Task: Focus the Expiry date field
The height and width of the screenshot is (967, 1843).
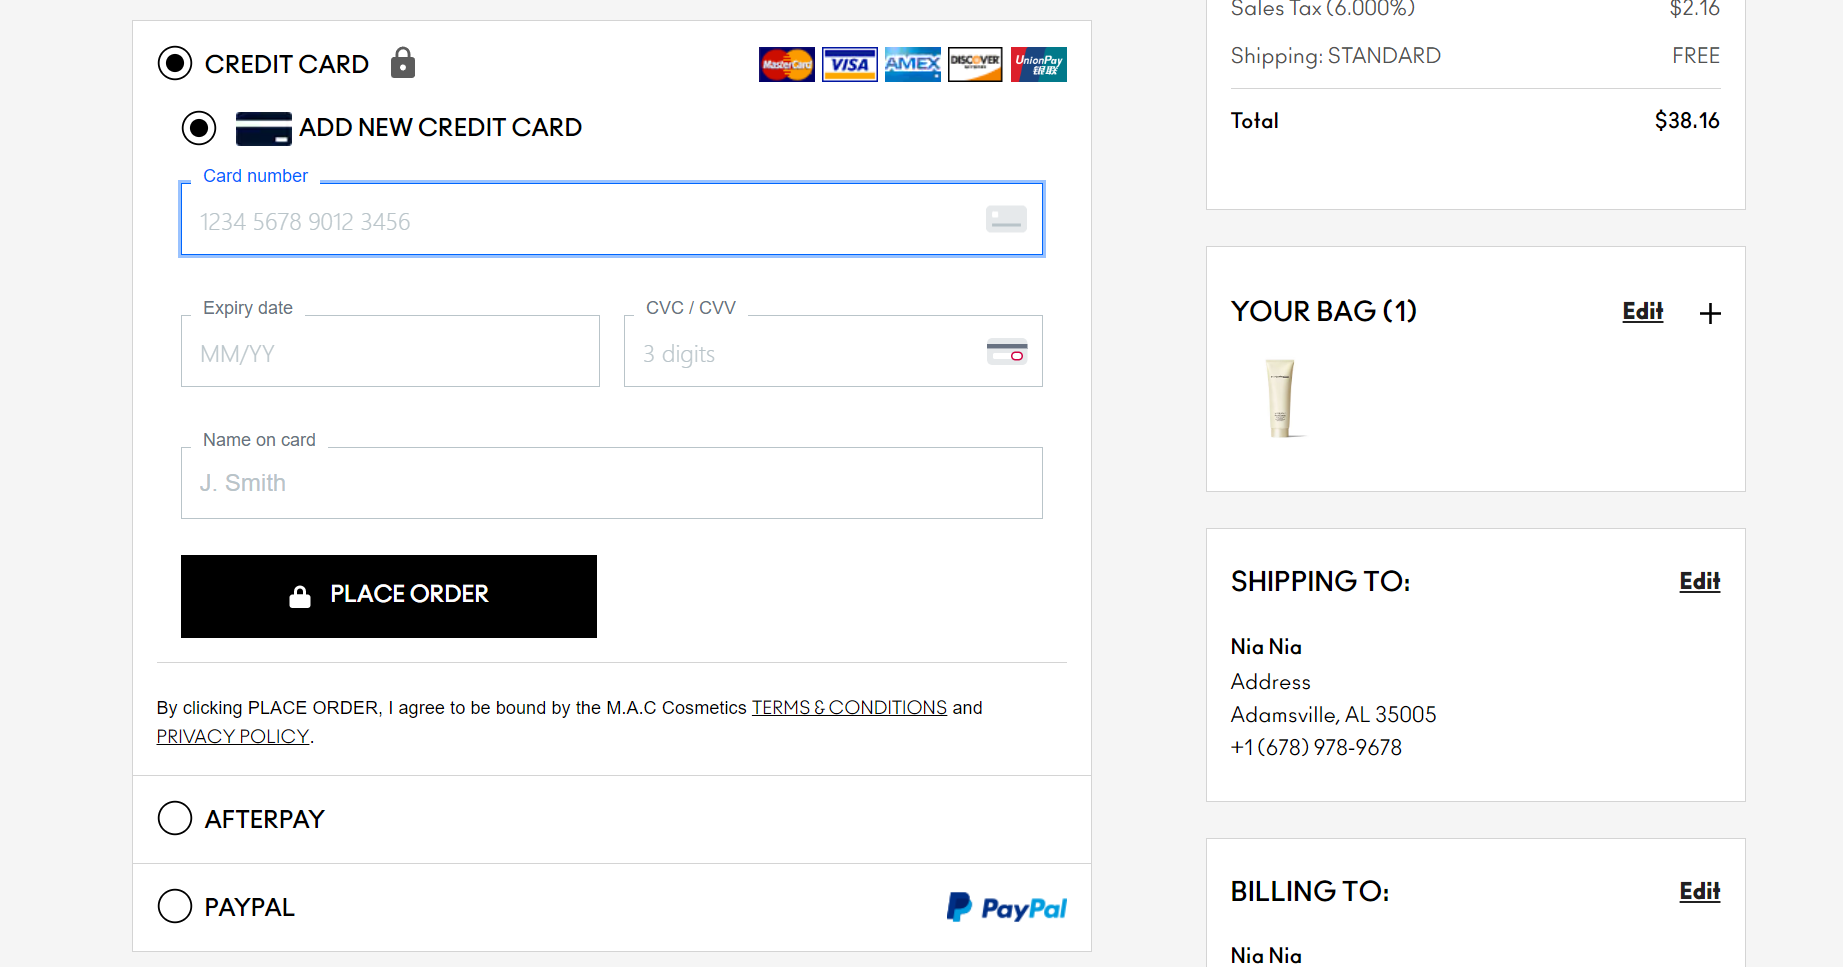Action: (x=390, y=352)
